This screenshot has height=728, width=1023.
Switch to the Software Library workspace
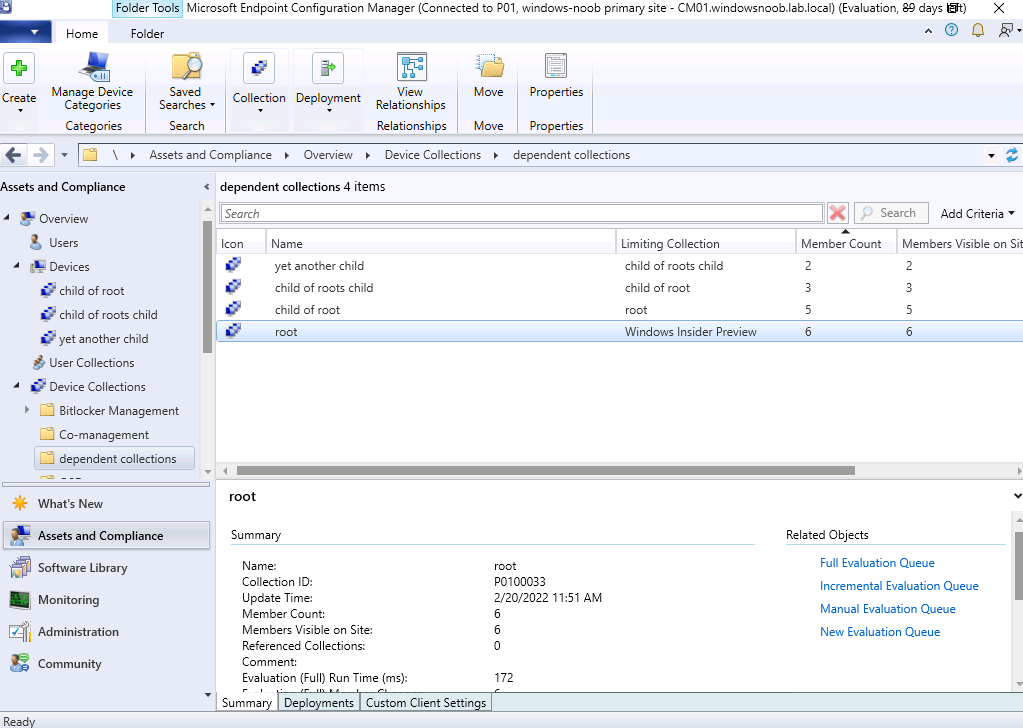pos(106,568)
